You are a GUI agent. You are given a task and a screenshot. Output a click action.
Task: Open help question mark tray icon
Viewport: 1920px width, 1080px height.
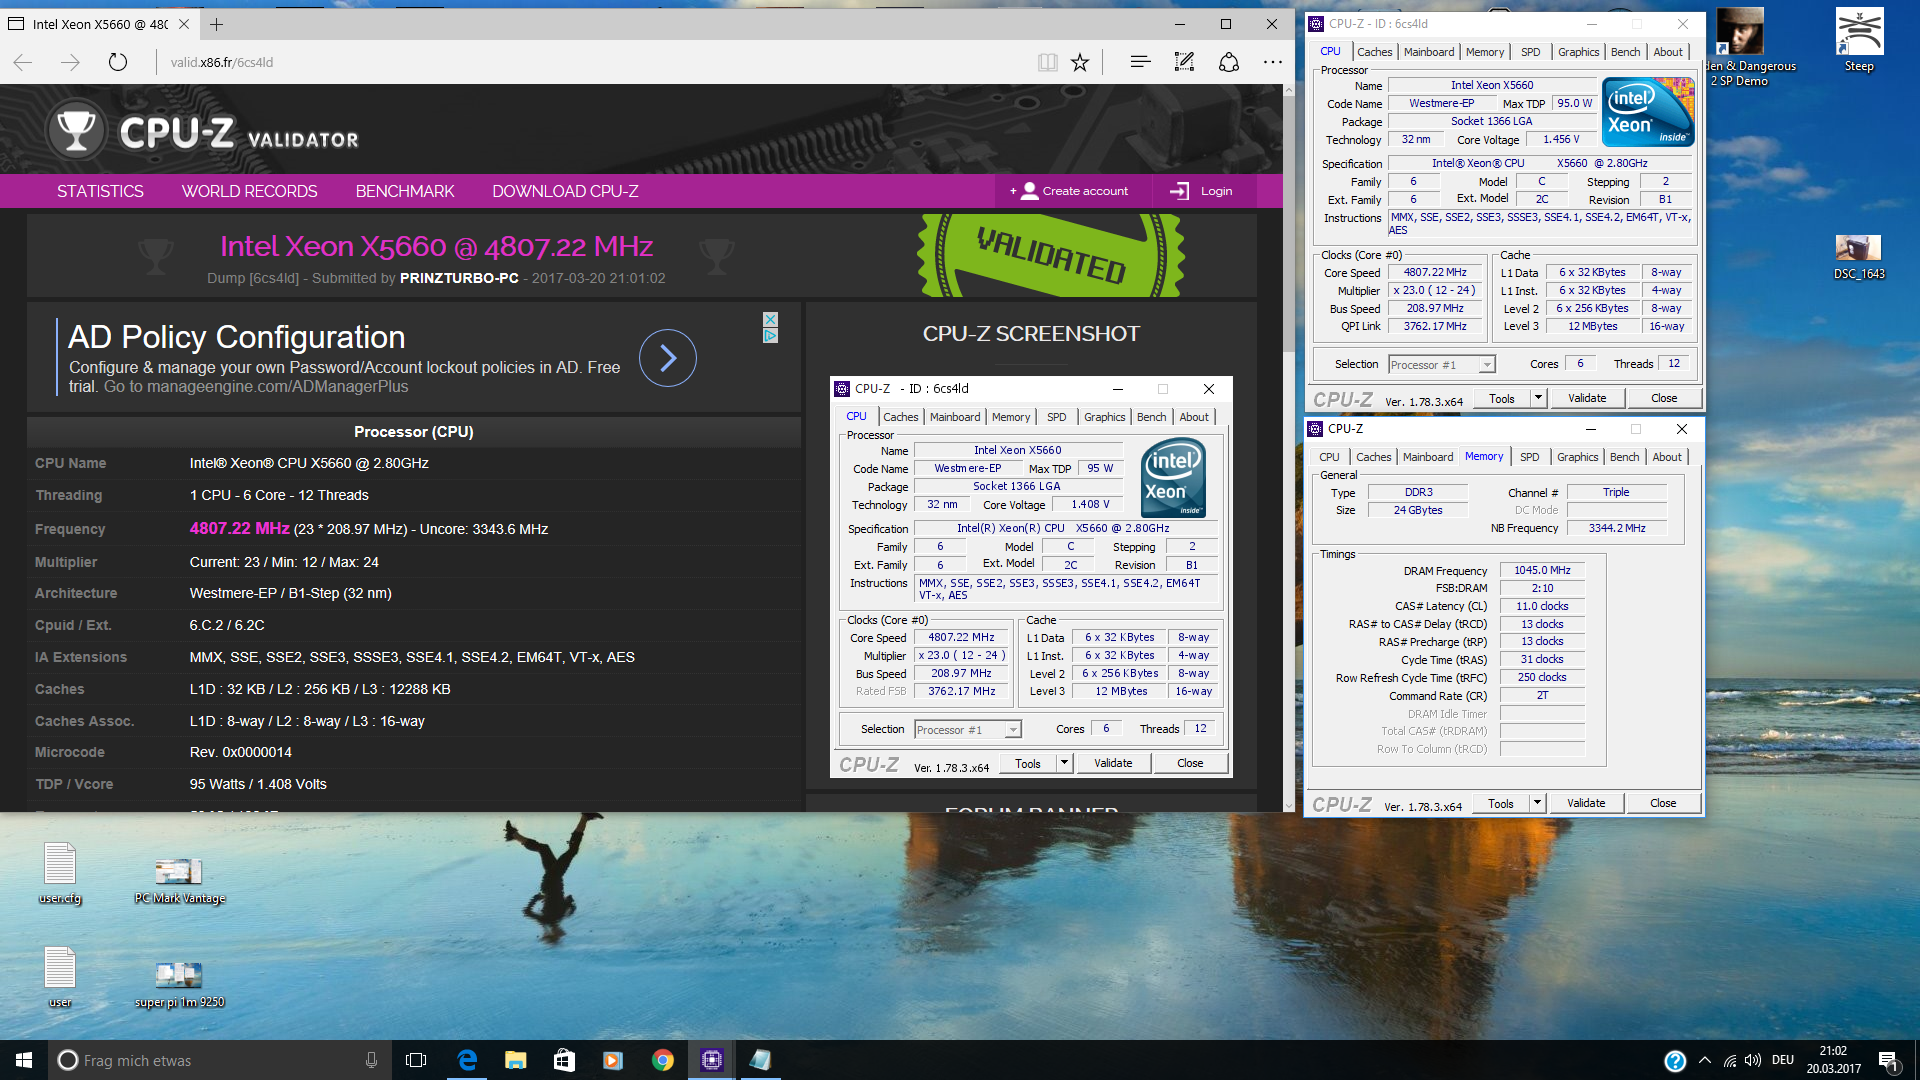(x=1675, y=1061)
